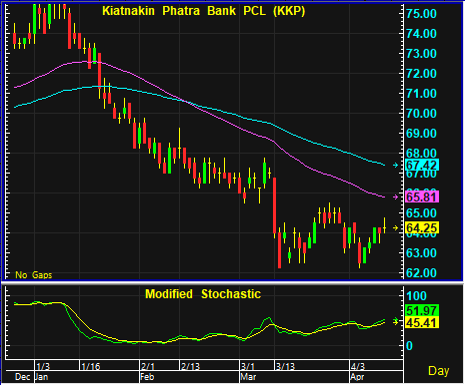Click the 62.00 price axis label
Viewport: 465px width, 385px height.
click(421, 273)
